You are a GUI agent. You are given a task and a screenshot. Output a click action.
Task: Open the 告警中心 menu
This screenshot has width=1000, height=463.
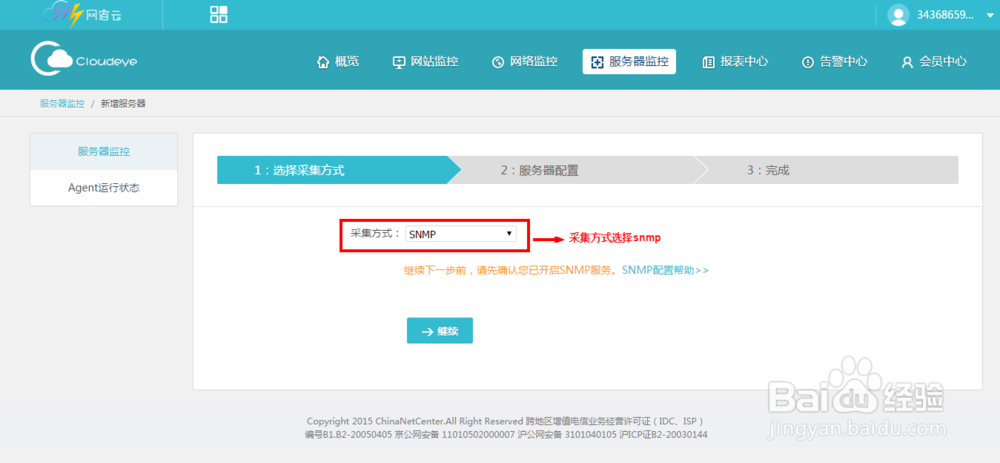tap(834, 62)
